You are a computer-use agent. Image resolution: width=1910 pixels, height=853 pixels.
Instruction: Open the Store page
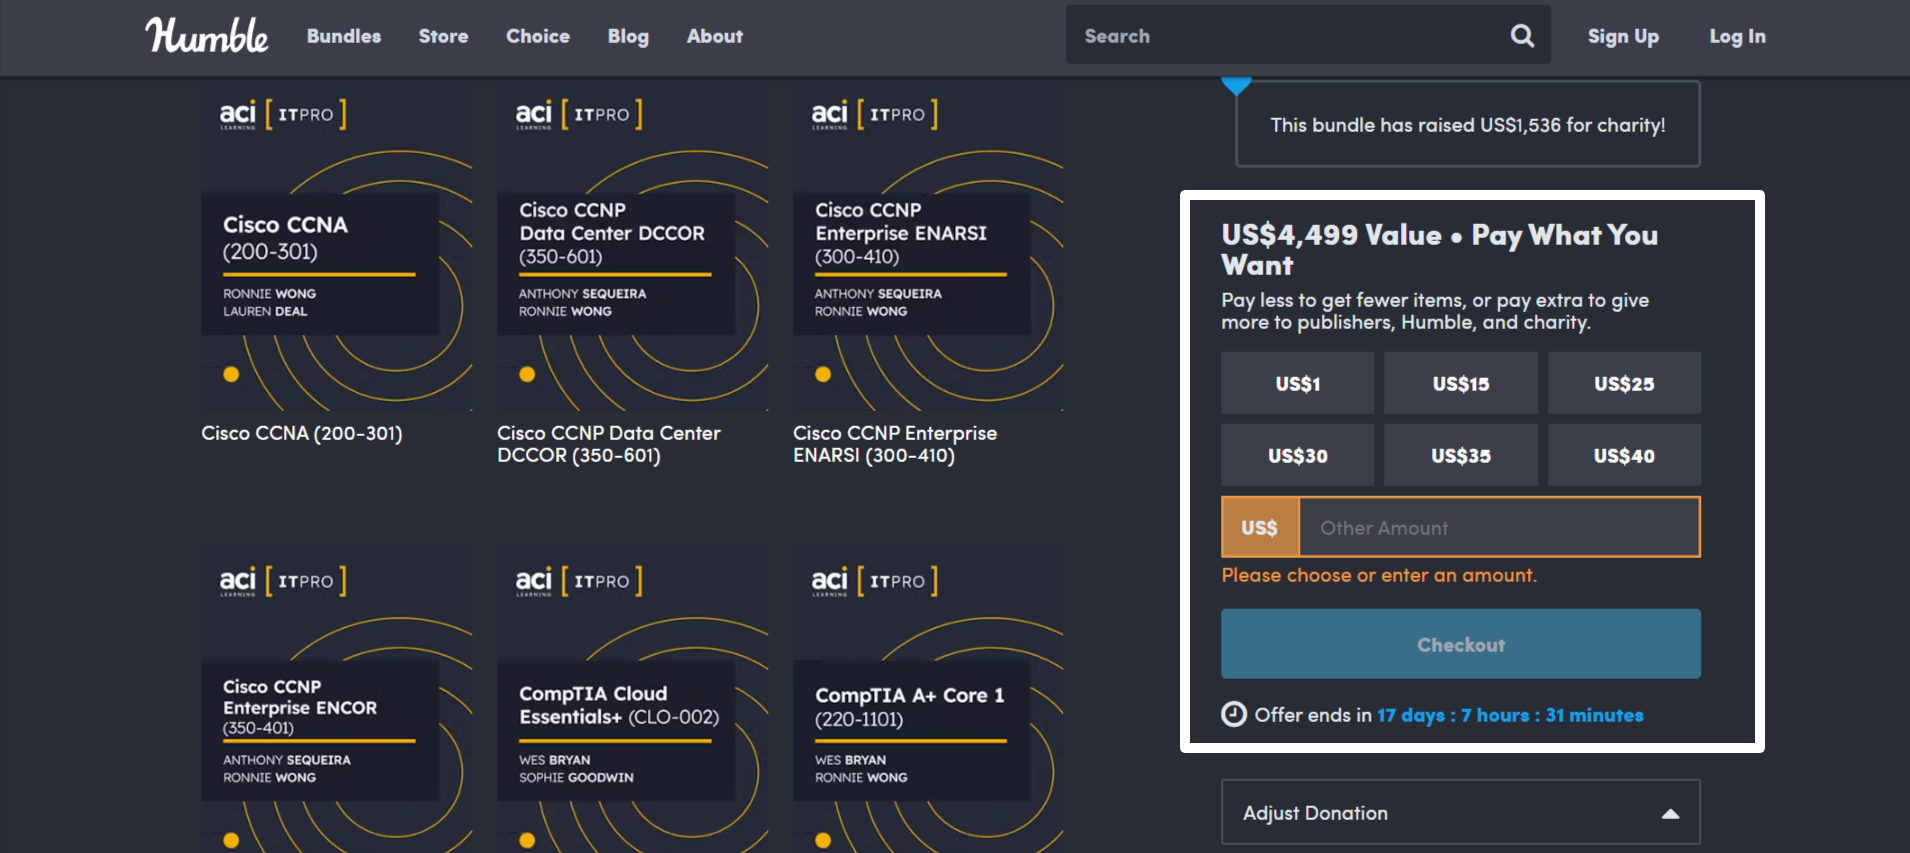point(443,36)
